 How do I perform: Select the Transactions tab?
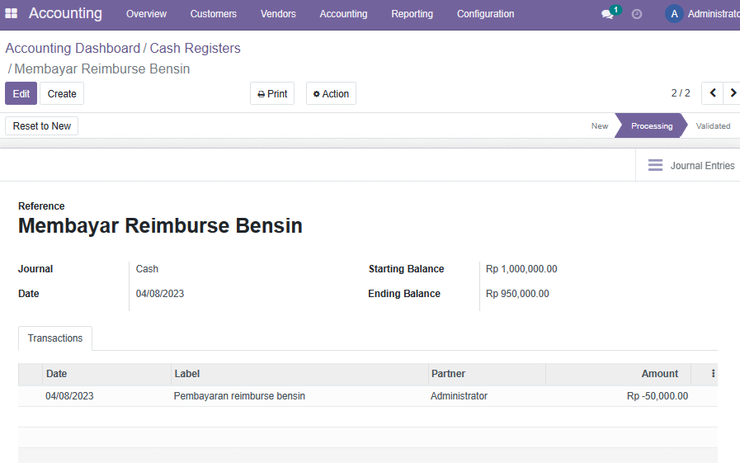click(55, 338)
